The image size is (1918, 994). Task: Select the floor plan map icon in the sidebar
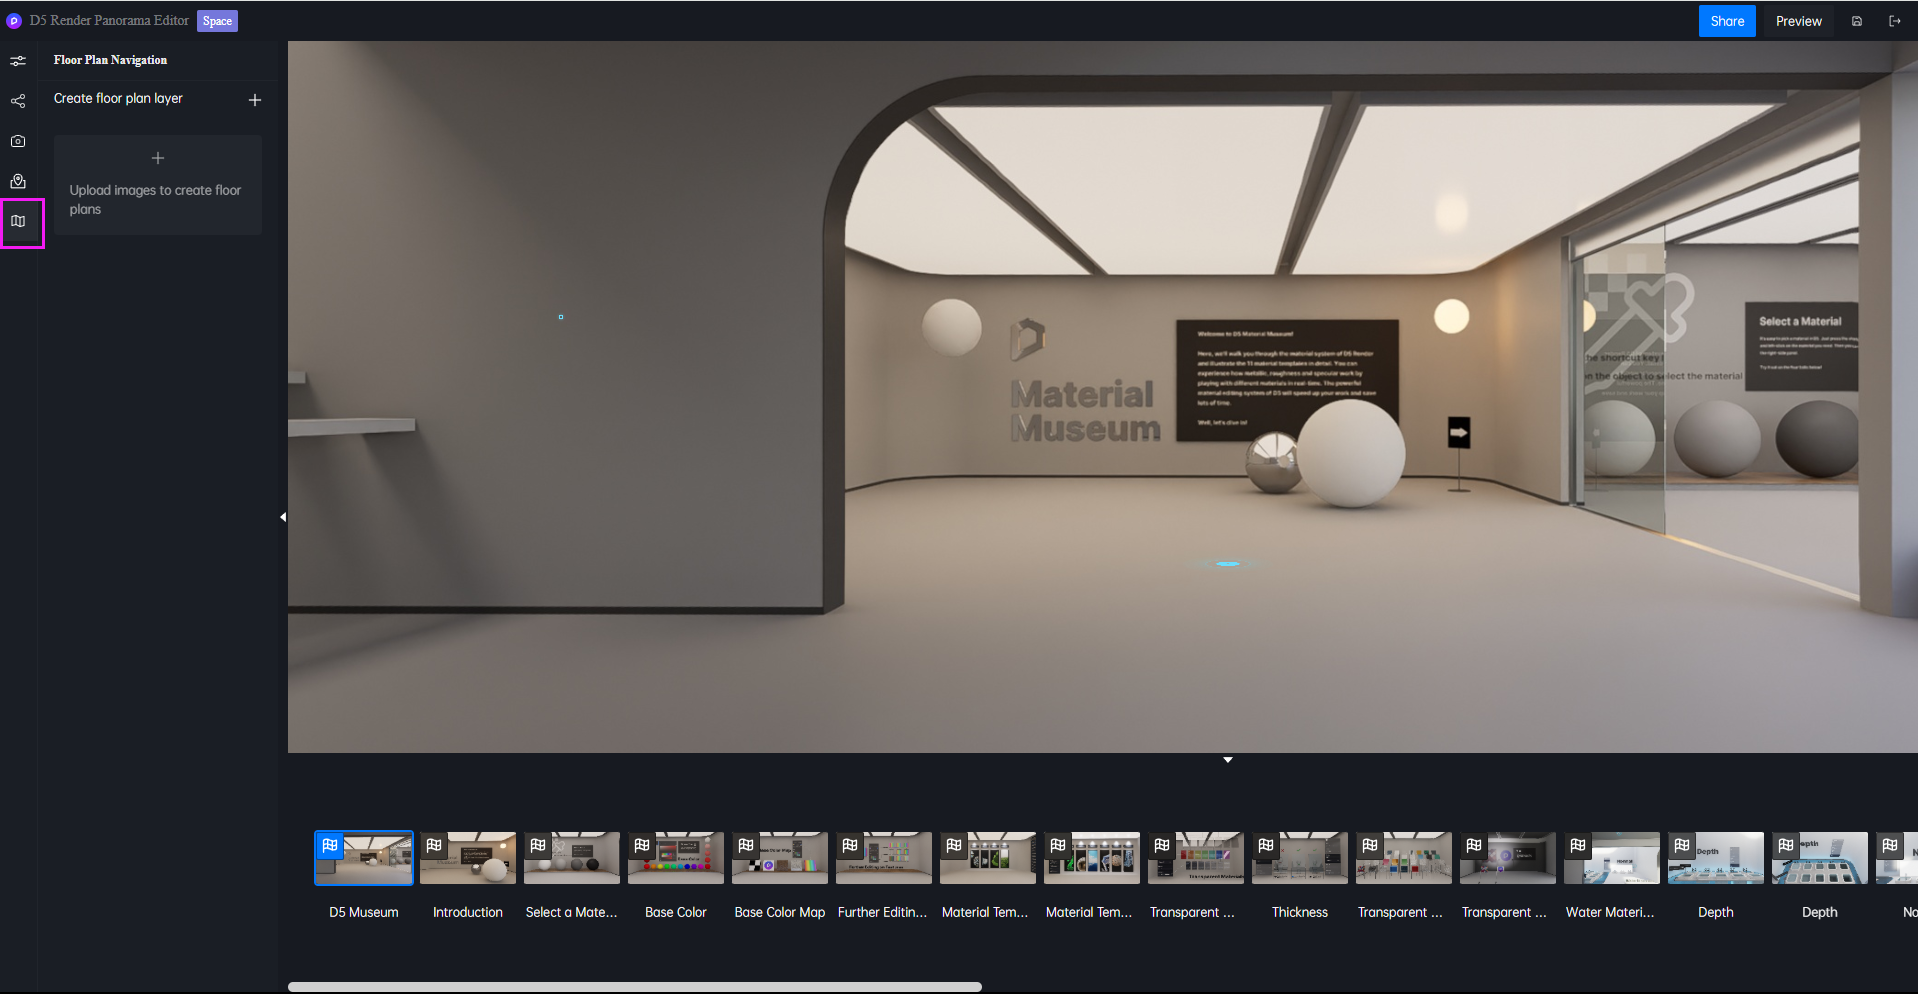(x=18, y=221)
